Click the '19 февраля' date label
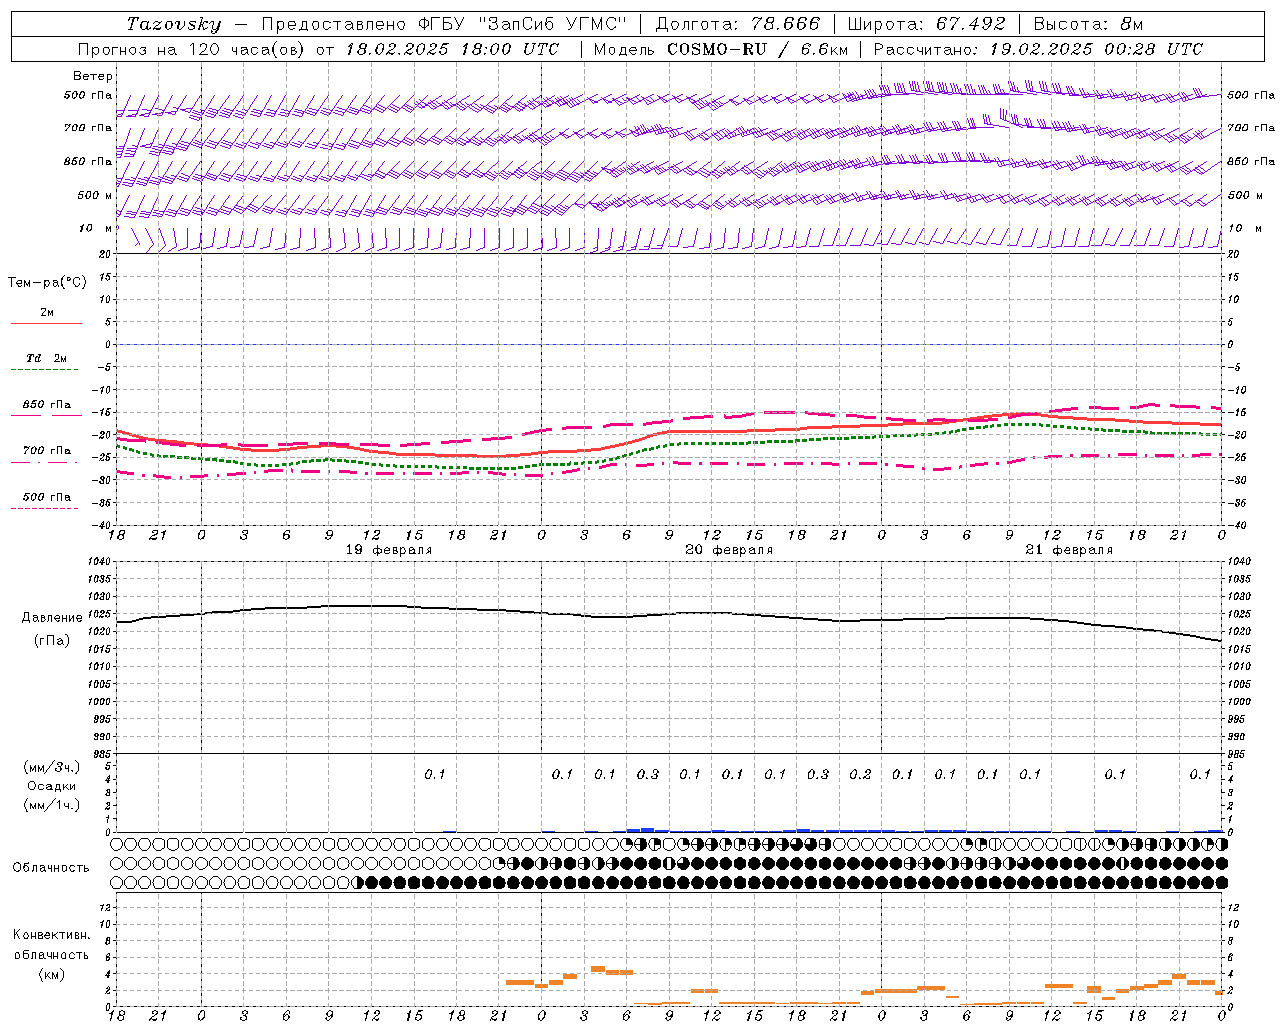Screen dimensions: 1280x1024 click(389, 550)
